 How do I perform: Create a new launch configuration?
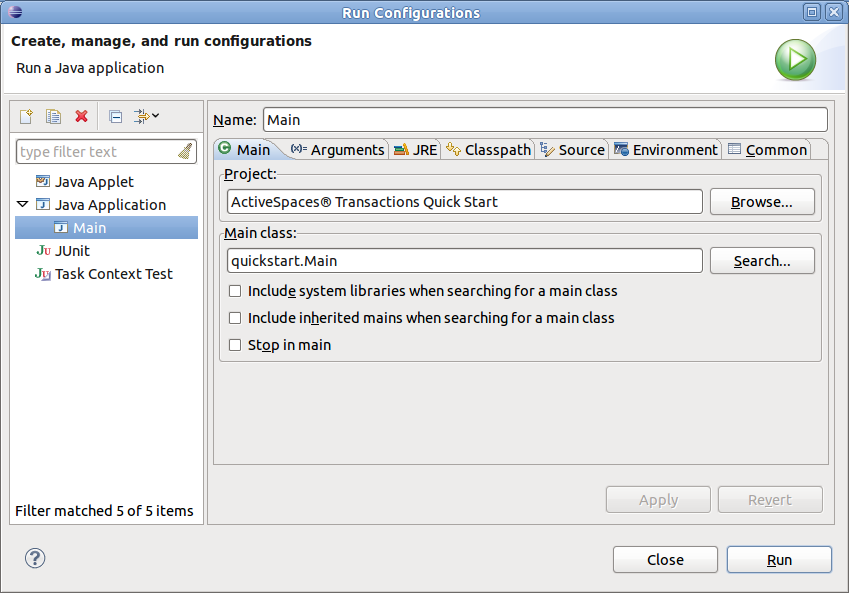point(25,116)
